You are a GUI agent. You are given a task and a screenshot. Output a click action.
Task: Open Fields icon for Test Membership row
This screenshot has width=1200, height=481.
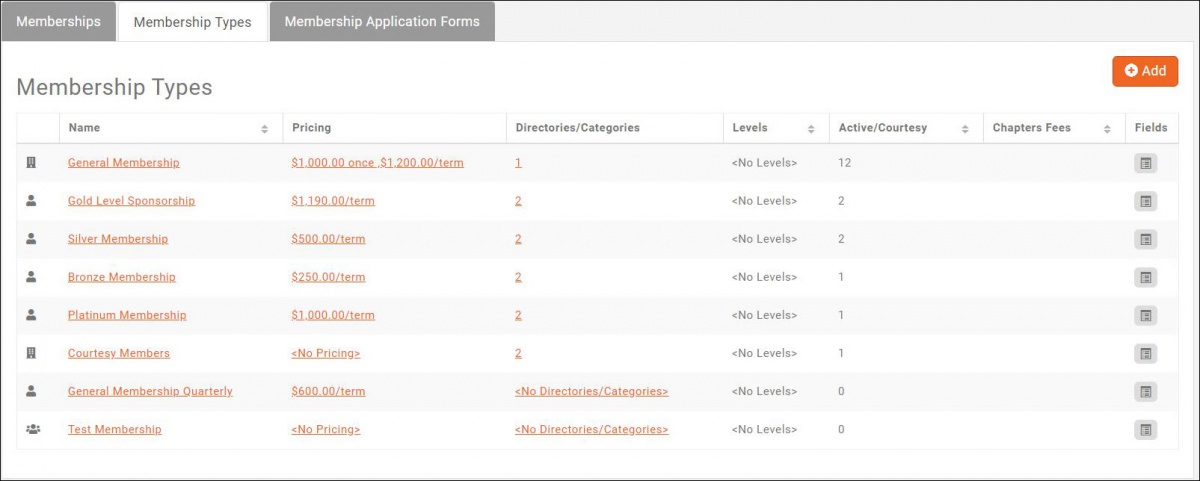pyautogui.click(x=1146, y=429)
